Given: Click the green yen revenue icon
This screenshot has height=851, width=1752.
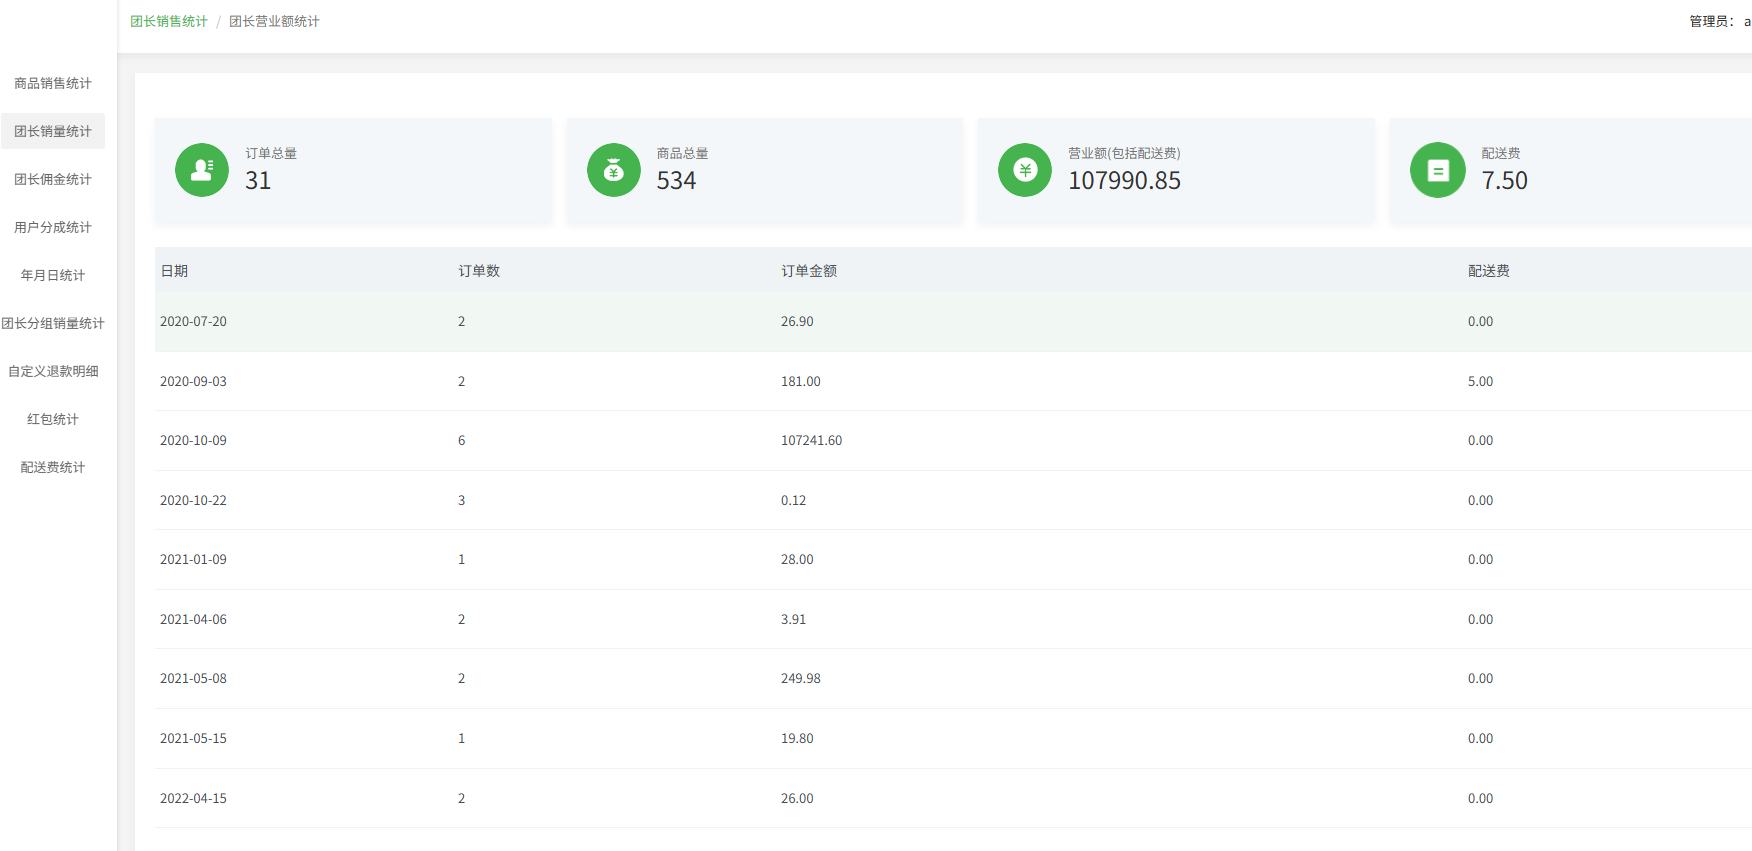Looking at the screenshot, I should (1025, 170).
